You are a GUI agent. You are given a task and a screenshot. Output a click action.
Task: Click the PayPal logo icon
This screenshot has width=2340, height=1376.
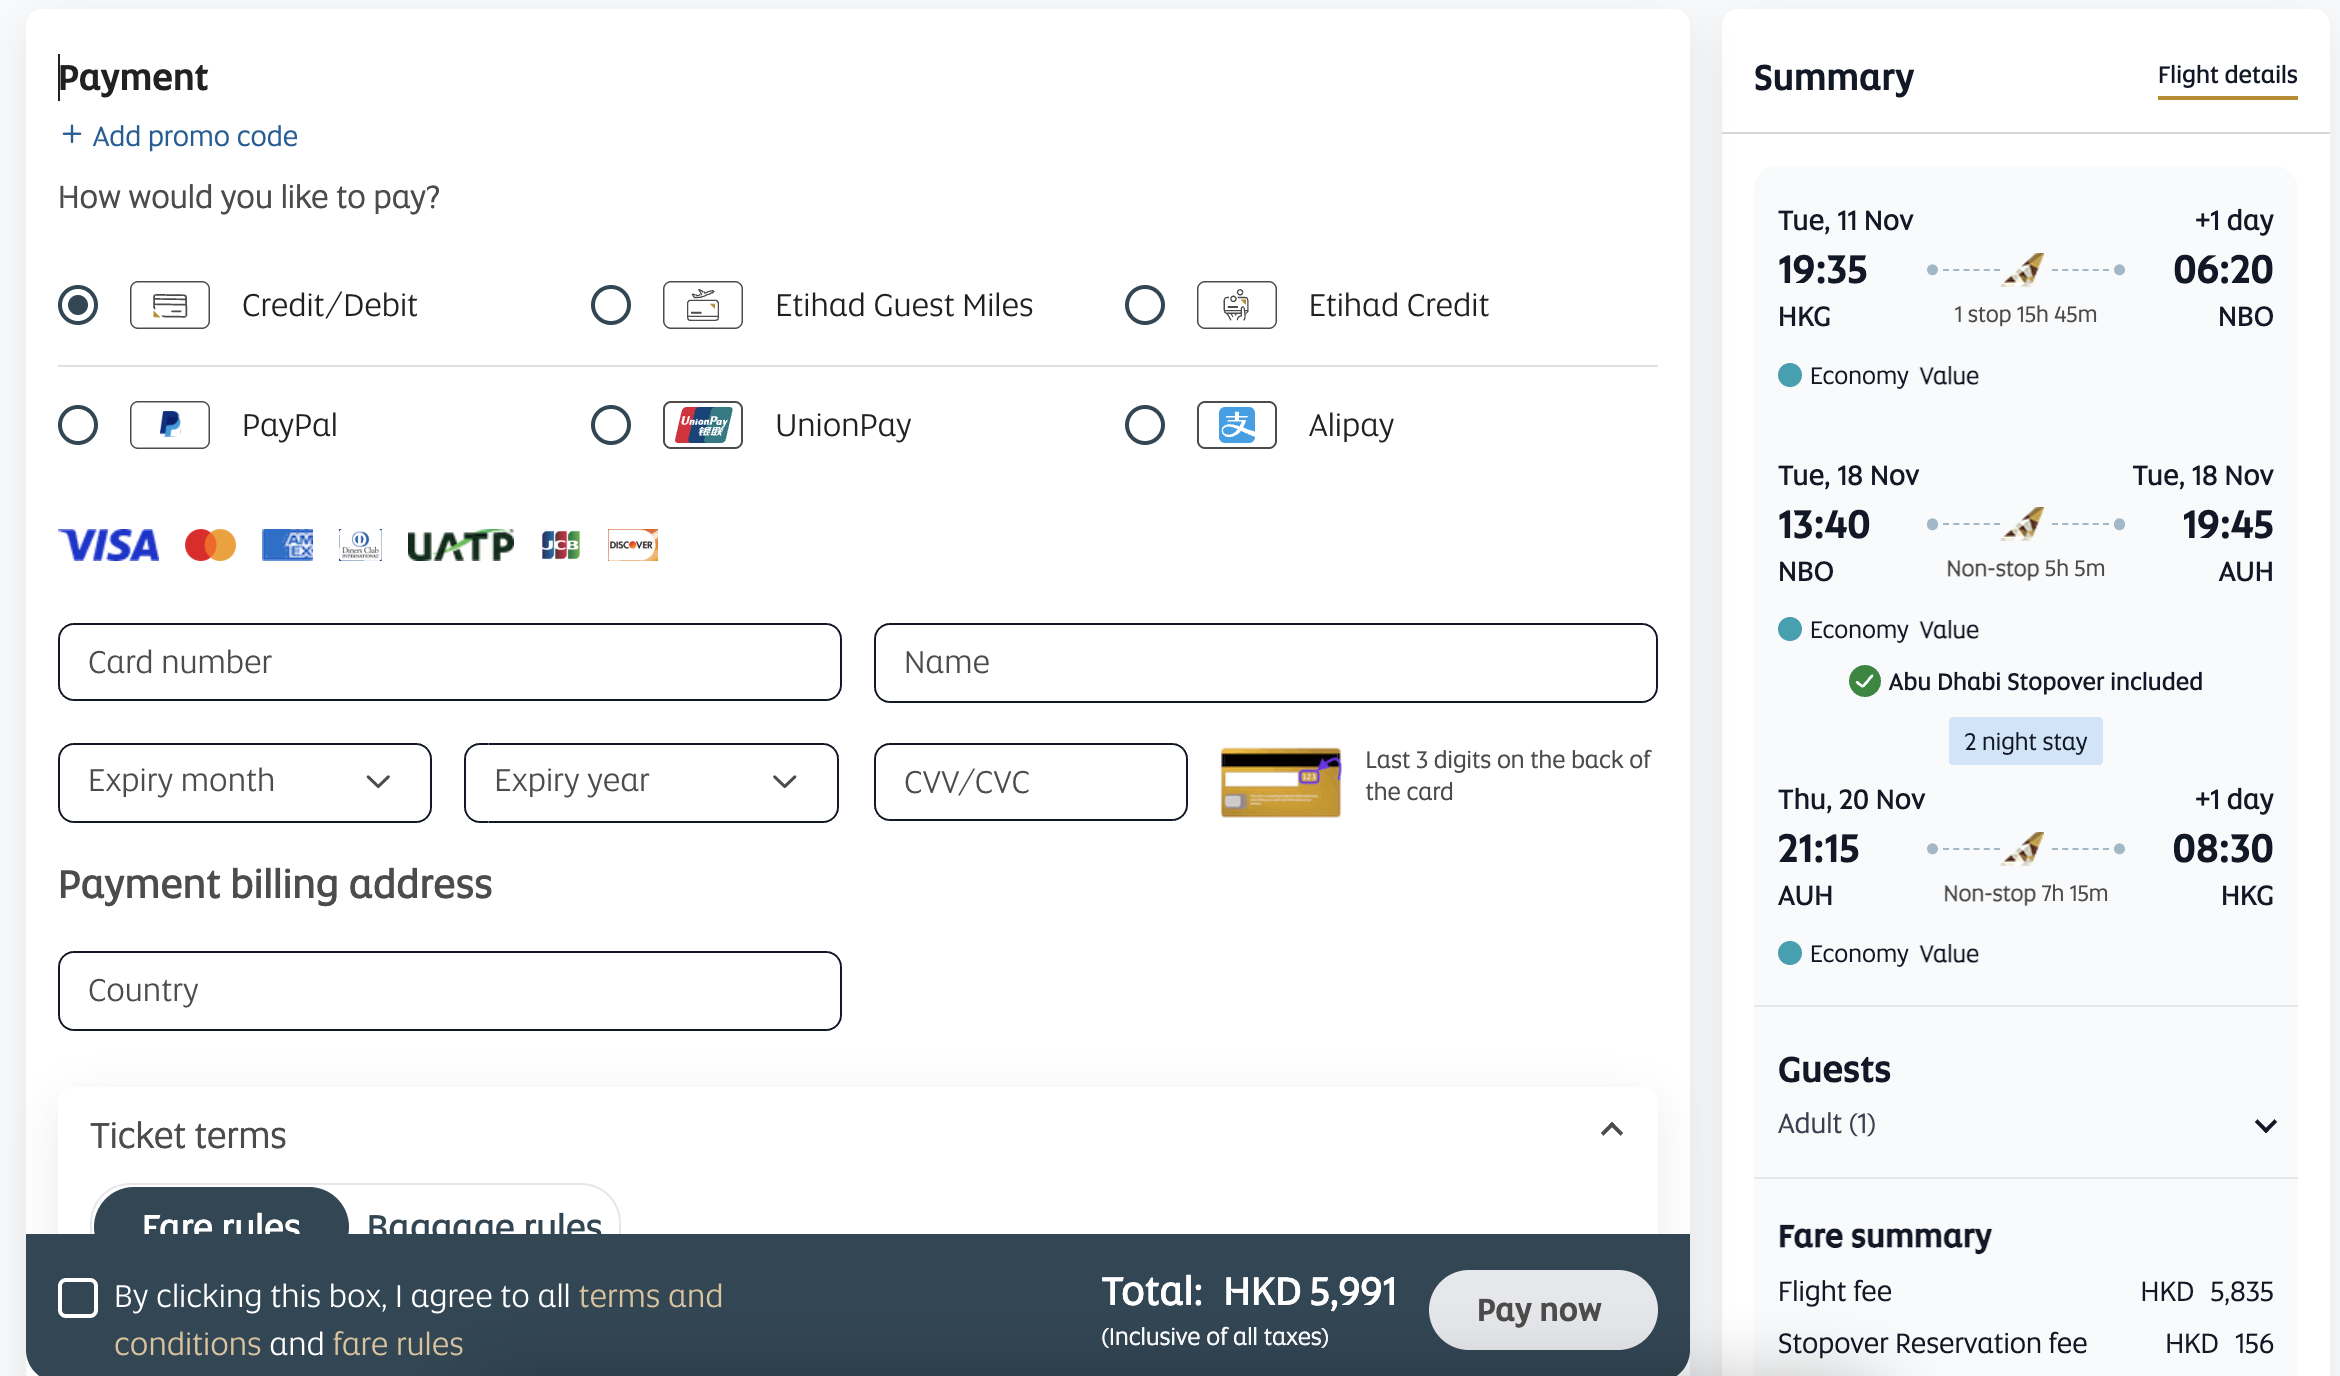(170, 425)
